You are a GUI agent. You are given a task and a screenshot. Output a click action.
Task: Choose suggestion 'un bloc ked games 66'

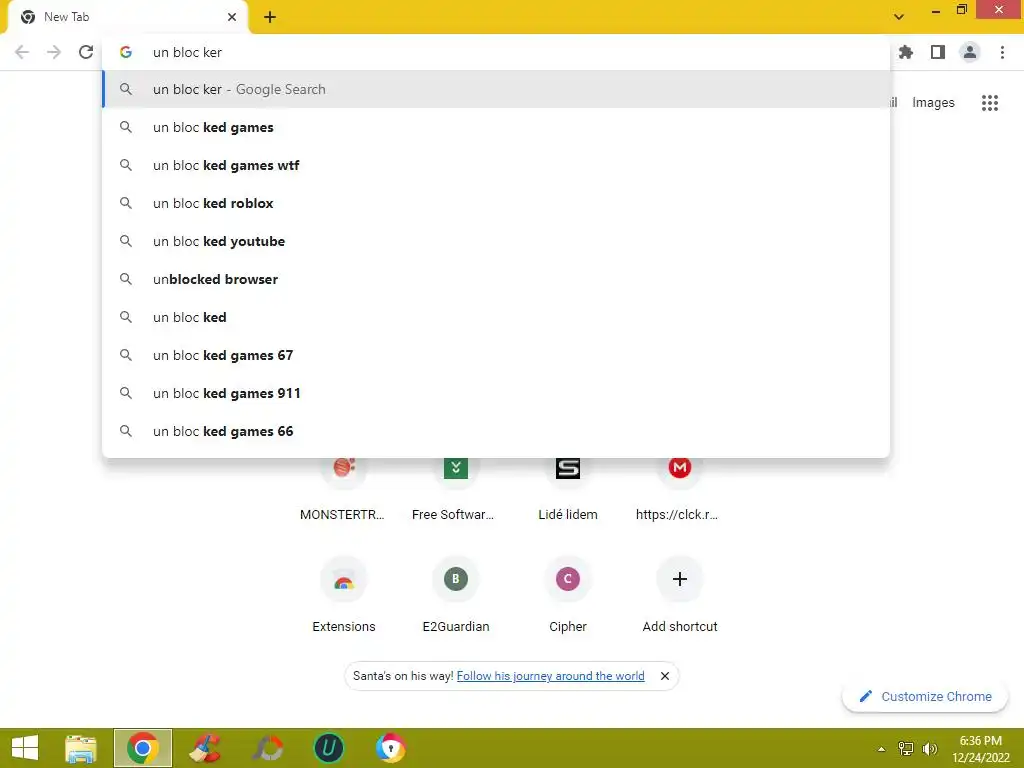click(496, 431)
